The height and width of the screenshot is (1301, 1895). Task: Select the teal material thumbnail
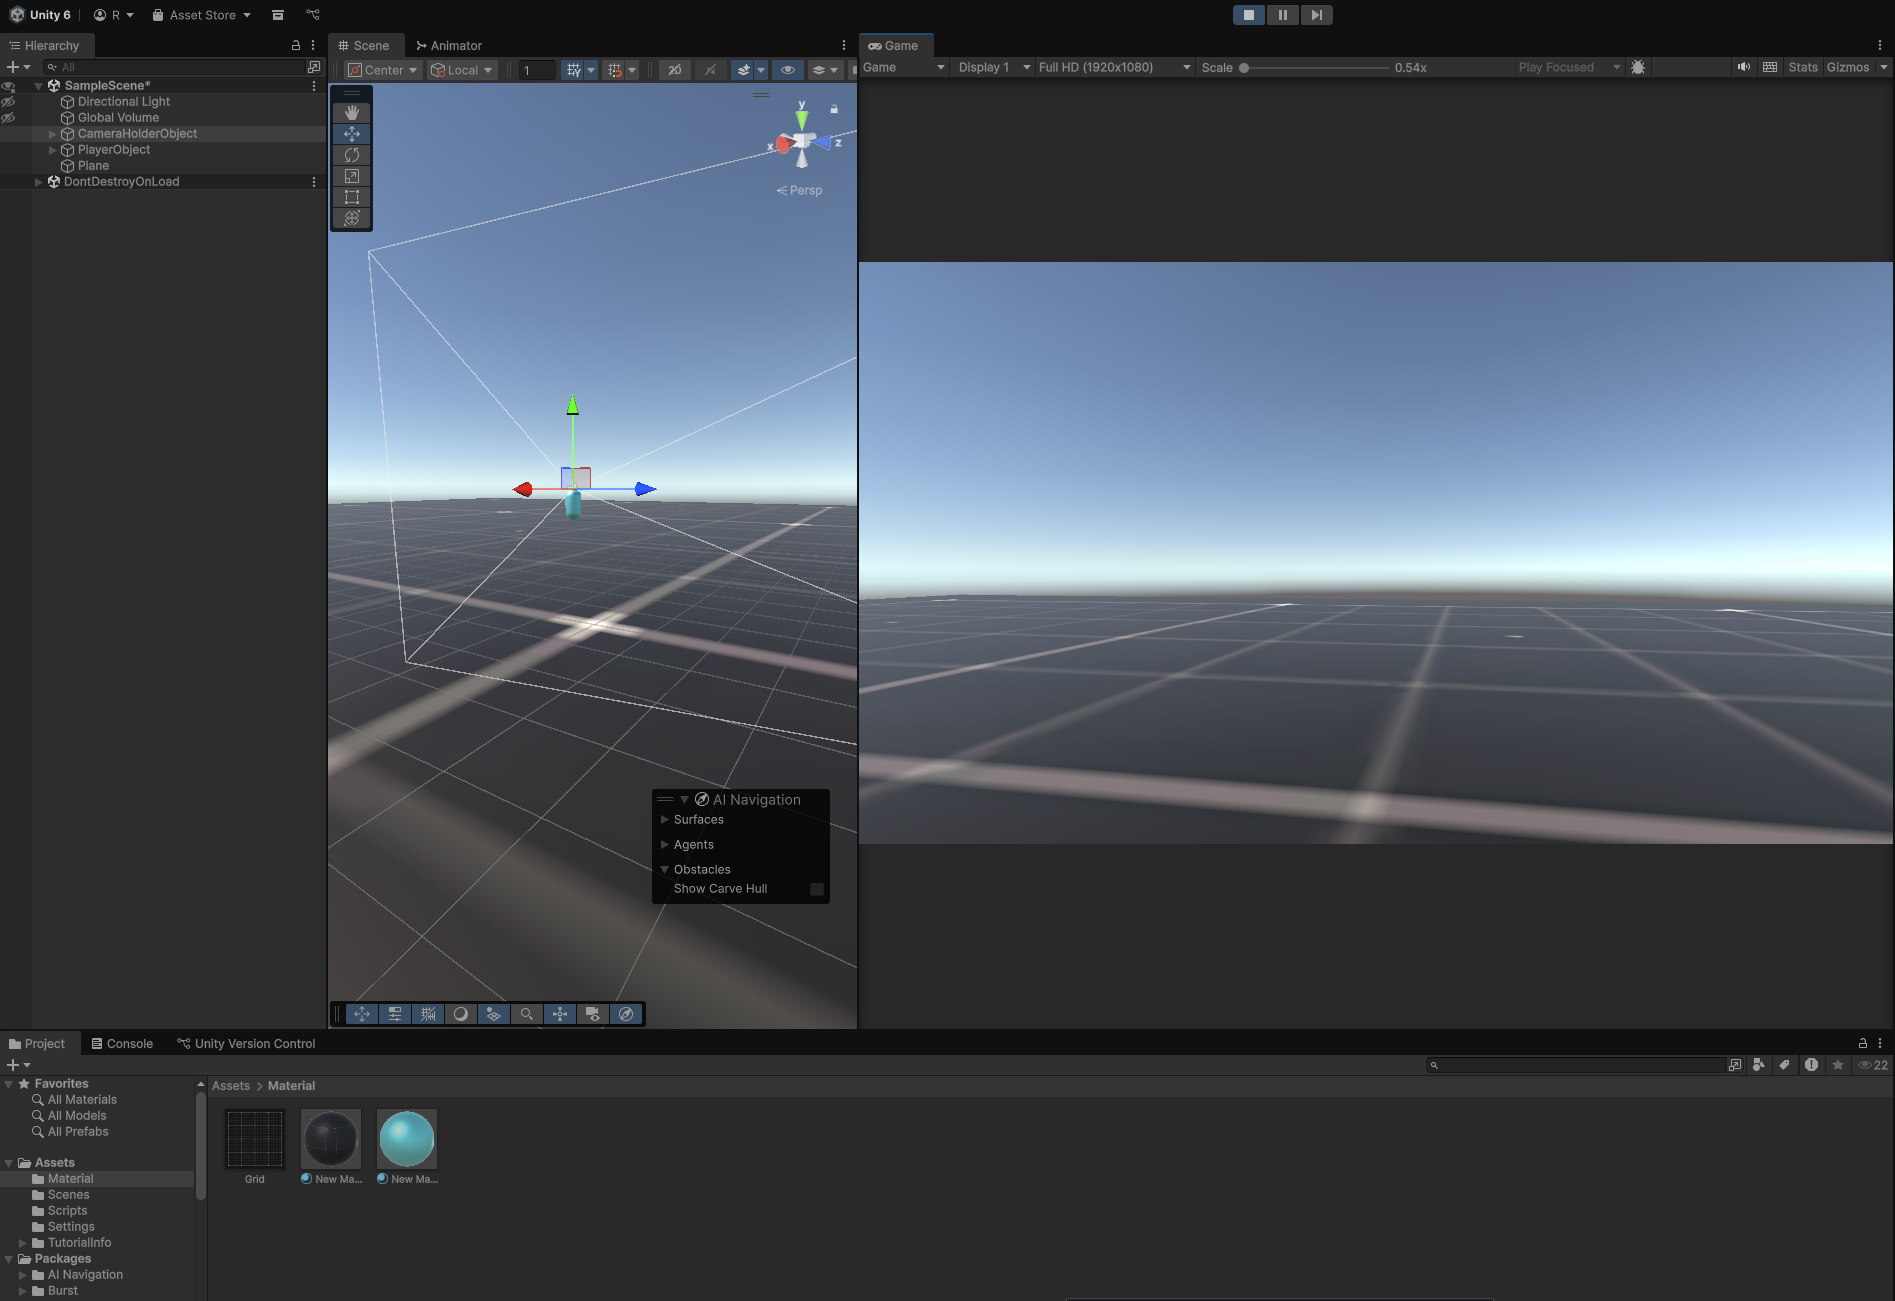click(x=407, y=1139)
